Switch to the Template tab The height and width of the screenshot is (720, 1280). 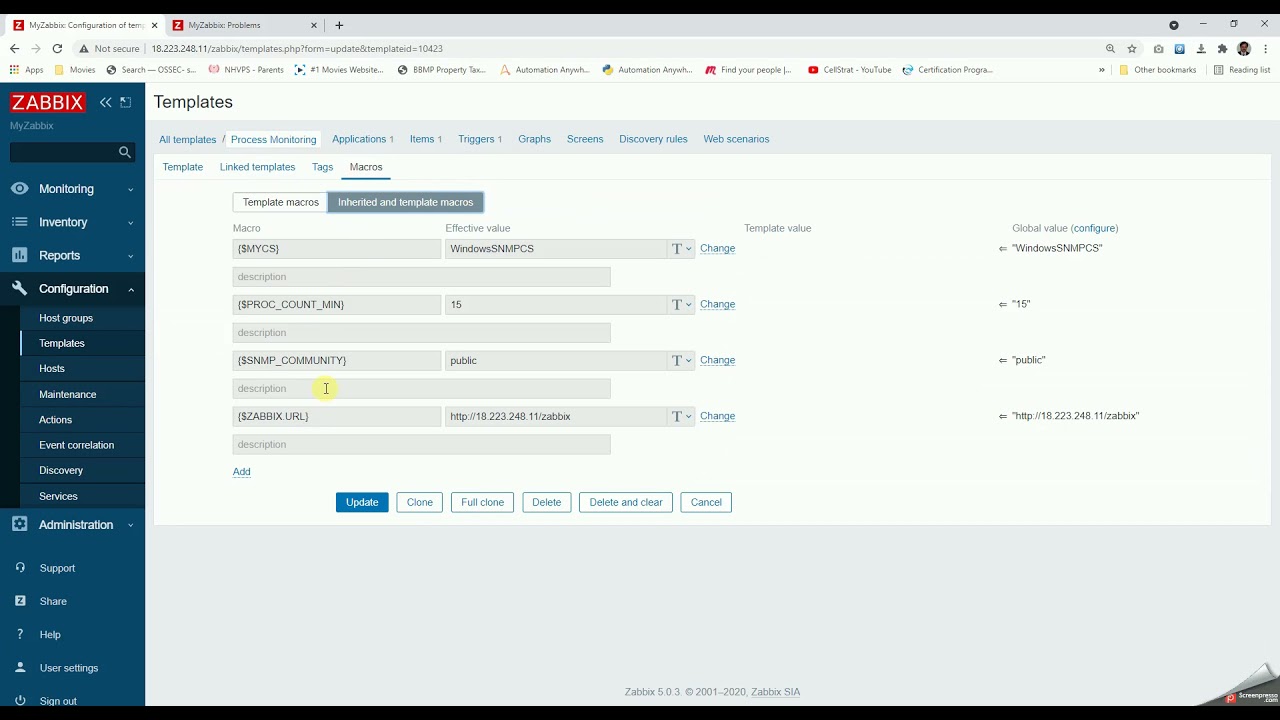[x=183, y=167]
